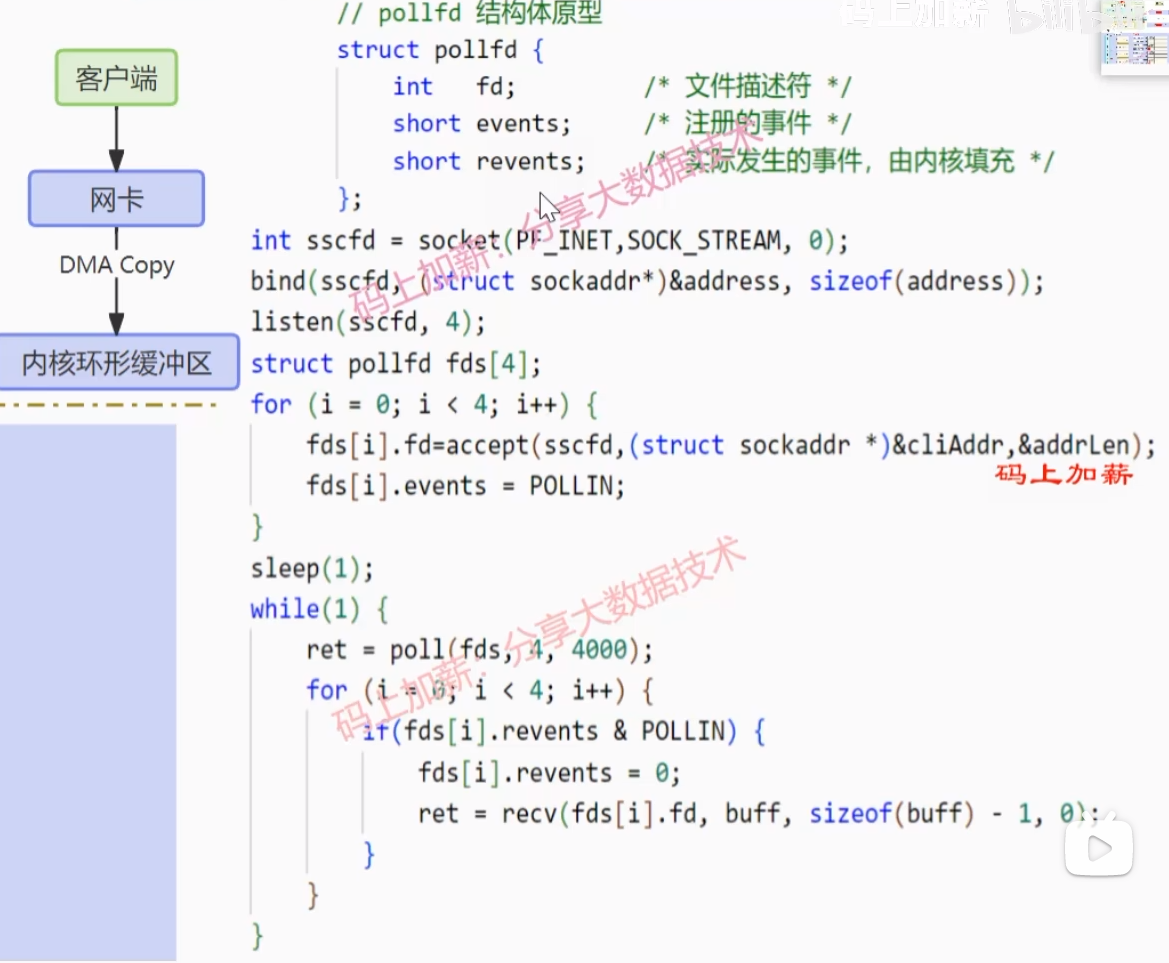1169x963 pixels.
Task: Click the bind(sscfd line
Action: pos(647,281)
